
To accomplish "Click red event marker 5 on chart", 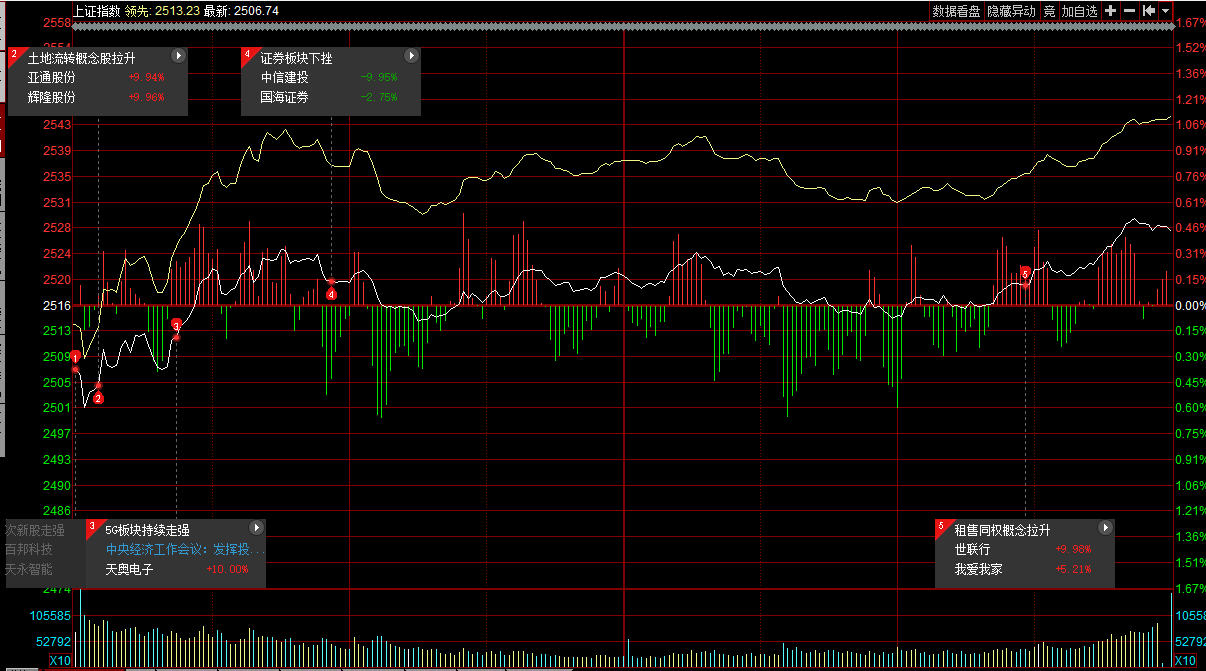I will click(1025, 272).
